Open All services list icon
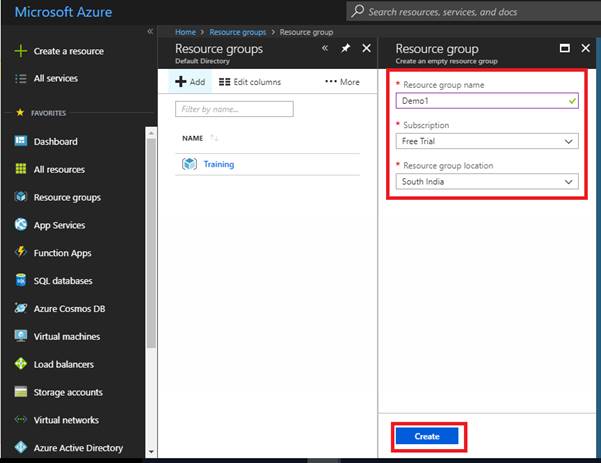Screen dimensions: 601x463 pos(20,79)
